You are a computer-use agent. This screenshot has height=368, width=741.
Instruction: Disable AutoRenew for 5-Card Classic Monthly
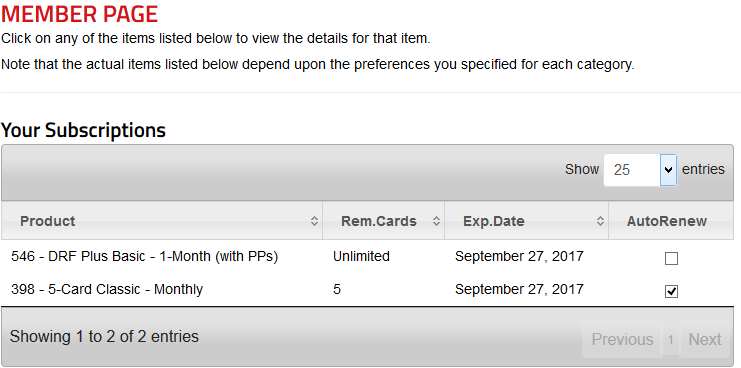point(671,291)
